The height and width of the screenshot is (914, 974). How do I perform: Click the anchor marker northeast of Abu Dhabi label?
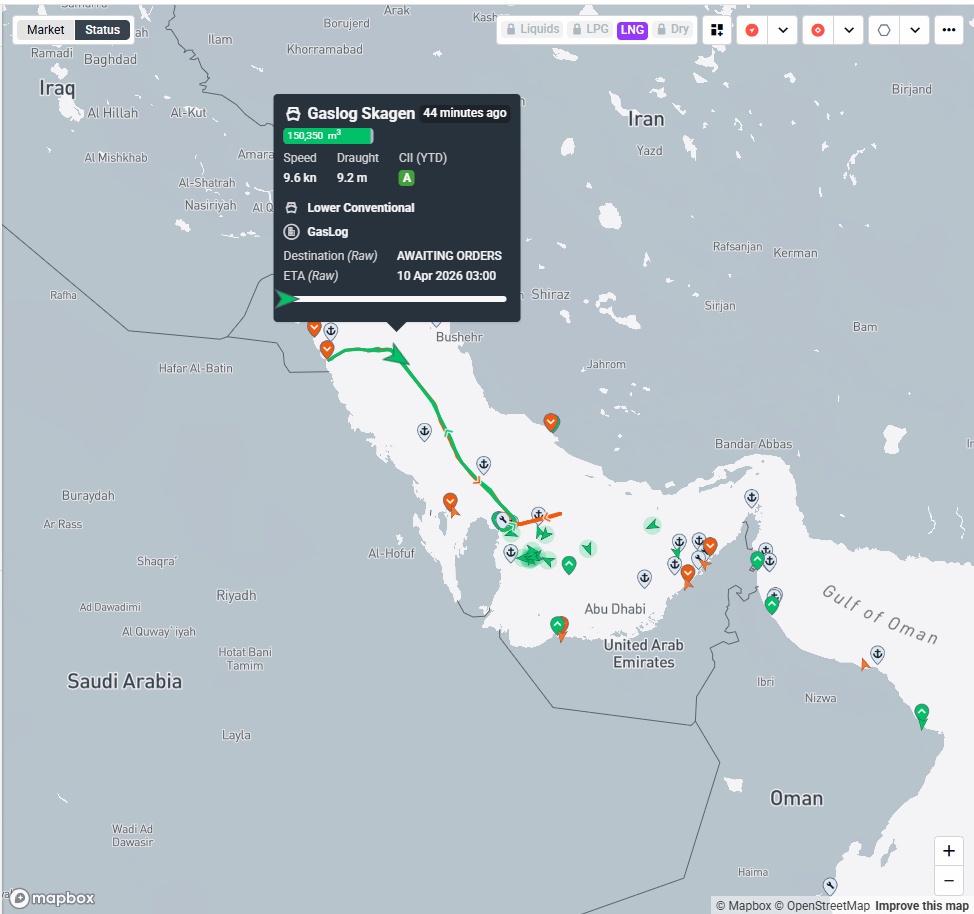coord(645,578)
